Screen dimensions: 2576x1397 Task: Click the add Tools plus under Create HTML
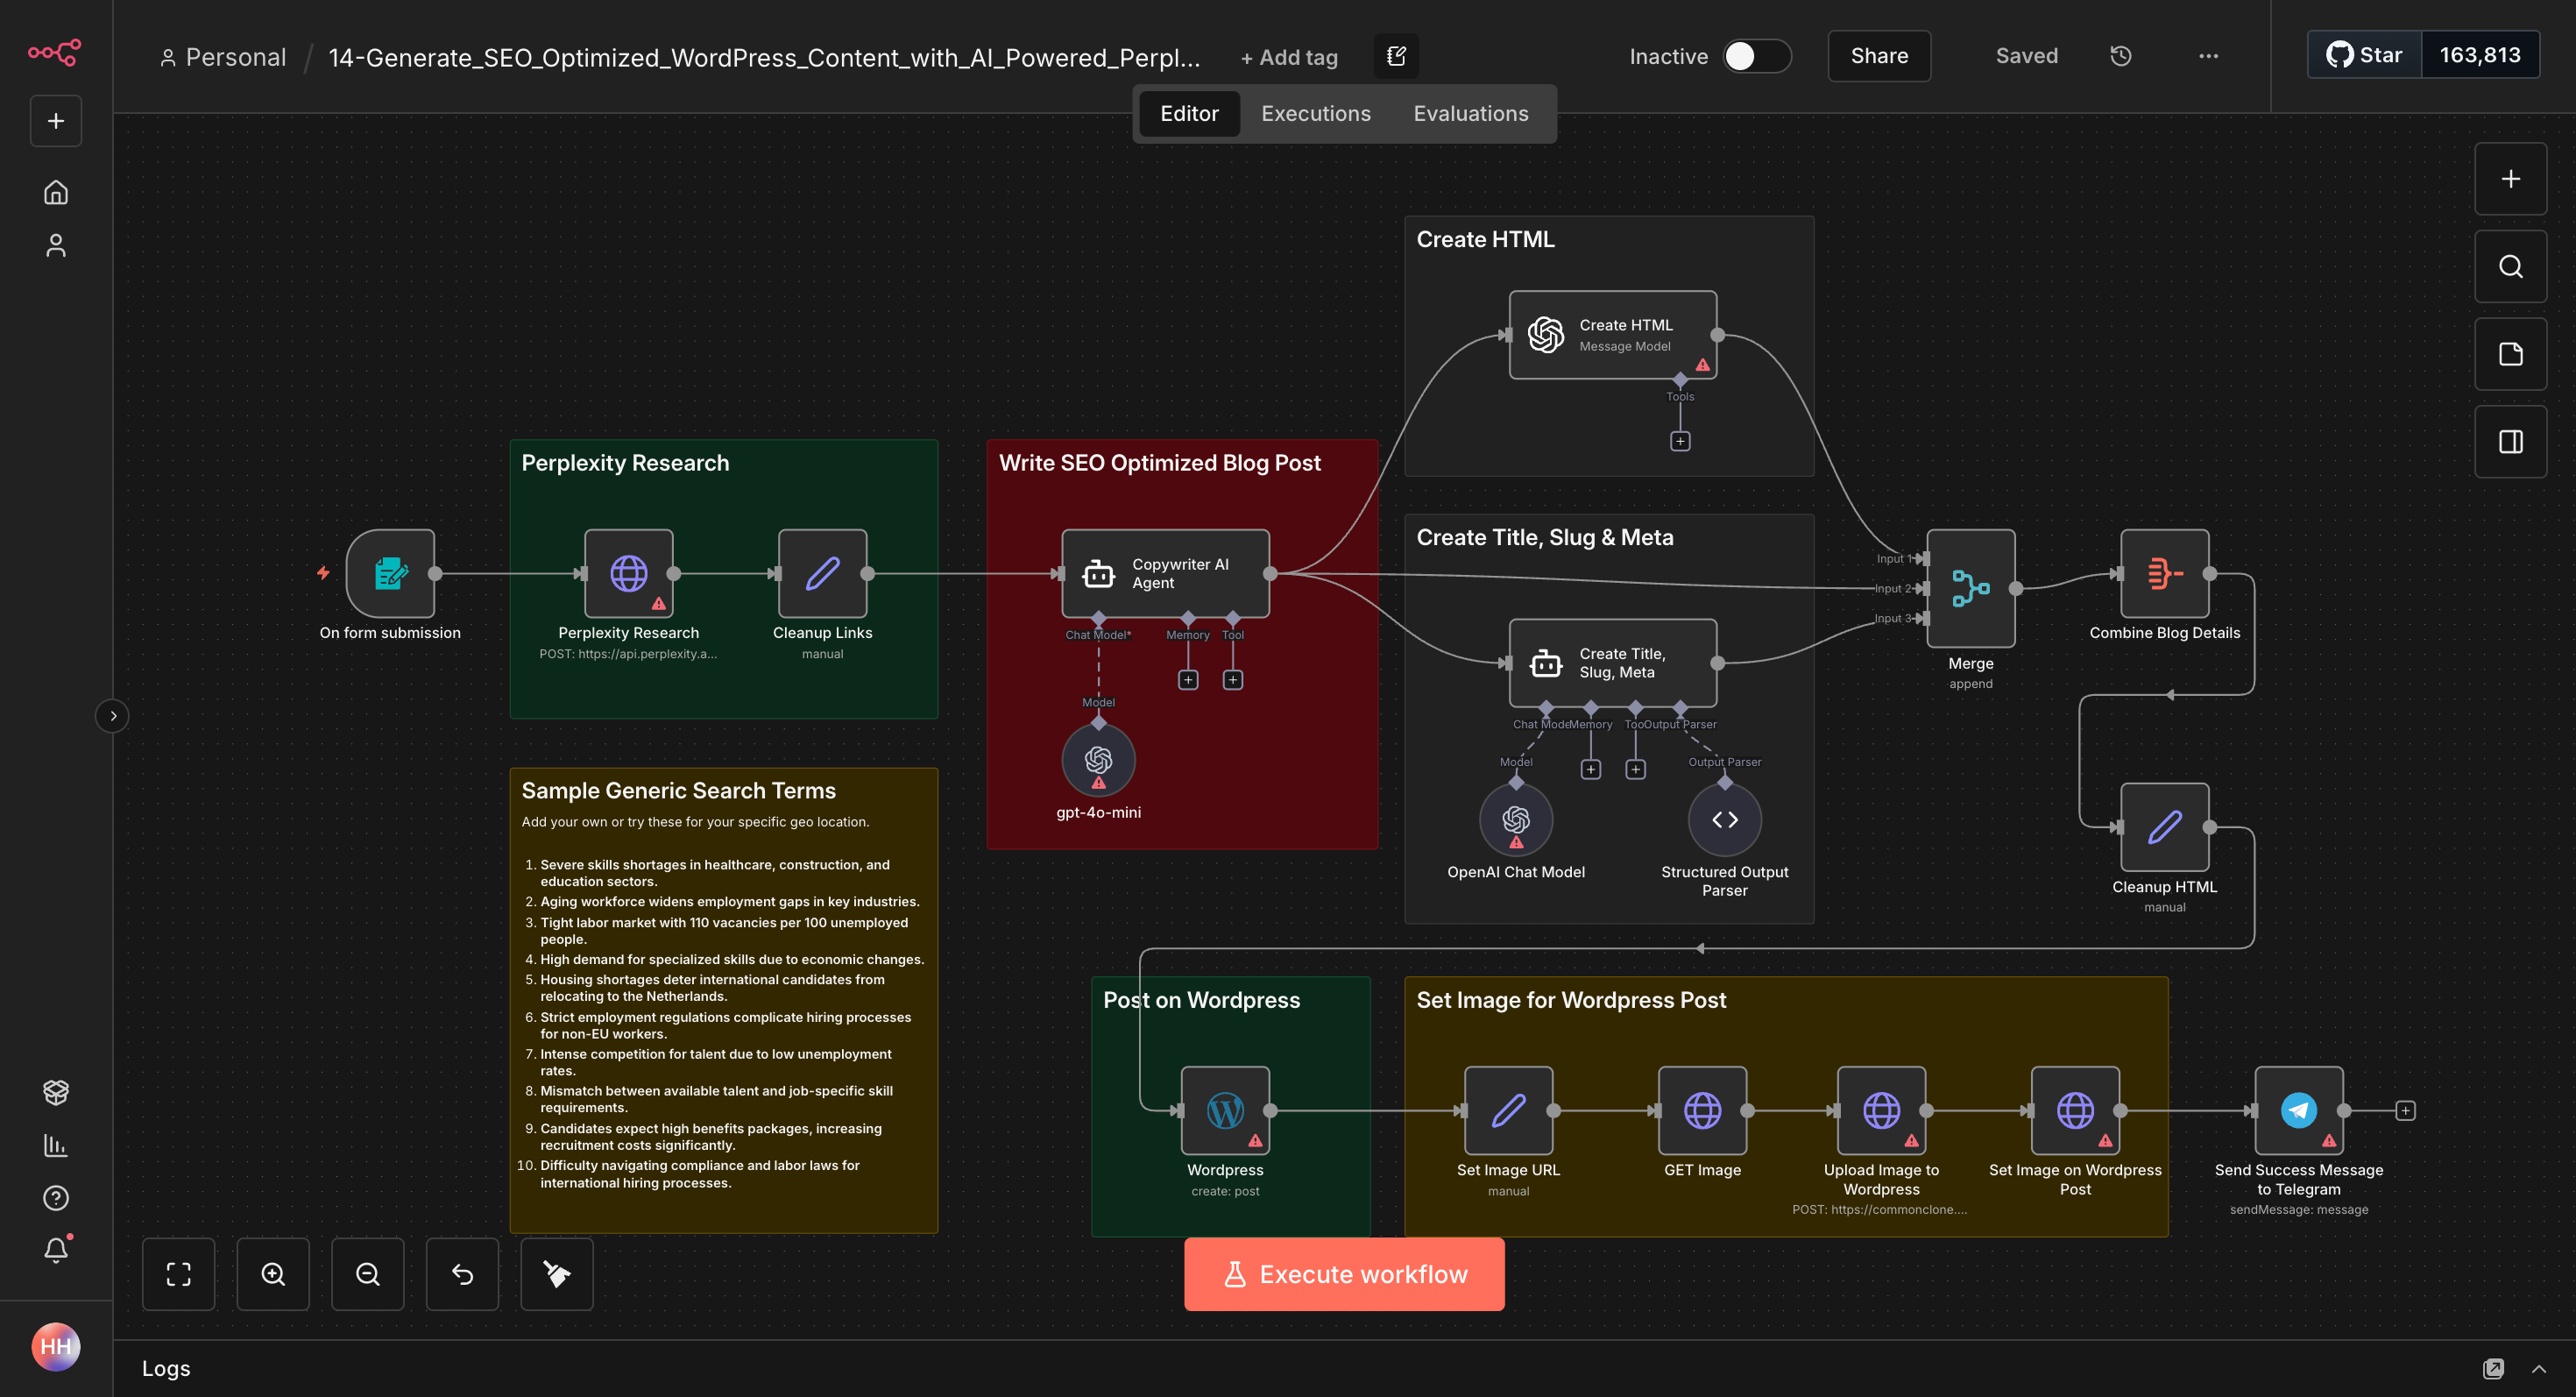point(1680,441)
